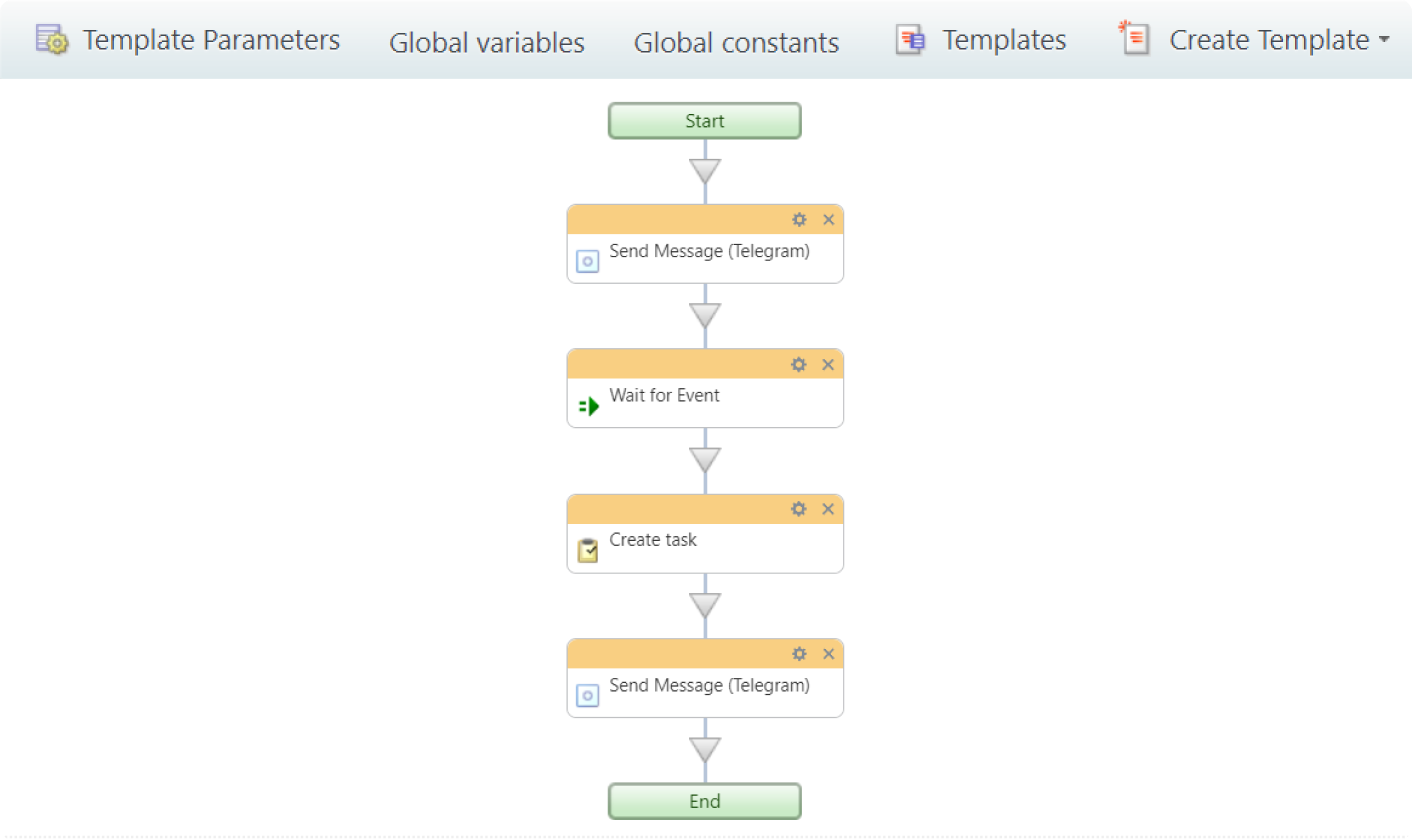Remove the Create task block

(828, 508)
